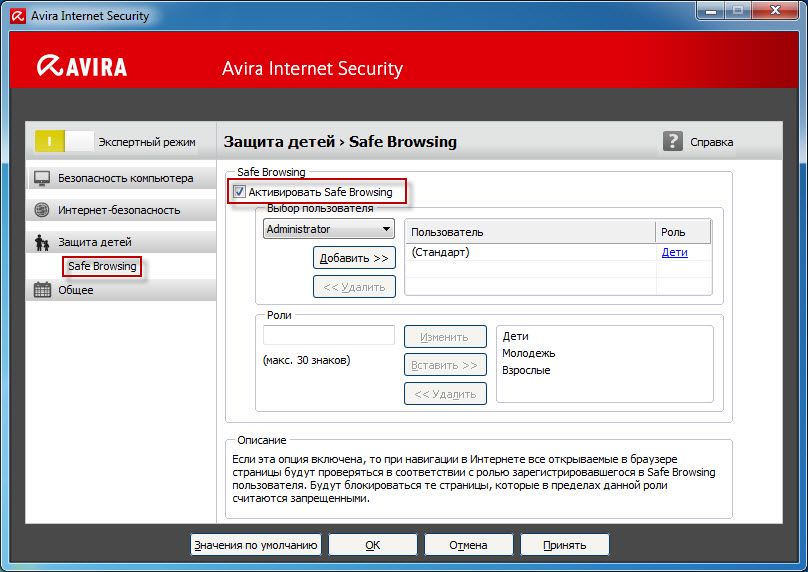Click the Отмена button
The height and width of the screenshot is (572, 808).
tap(468, 545)
